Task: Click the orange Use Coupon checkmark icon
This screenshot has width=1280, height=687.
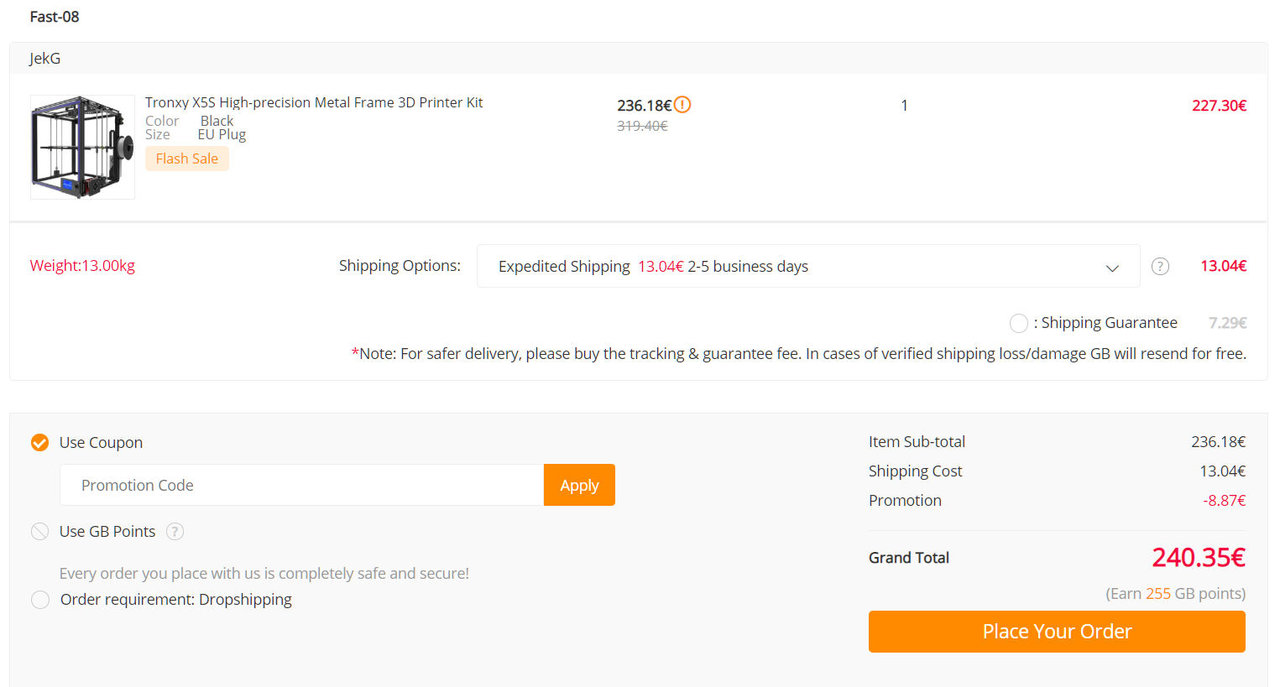Action: [x=40, y=442]
